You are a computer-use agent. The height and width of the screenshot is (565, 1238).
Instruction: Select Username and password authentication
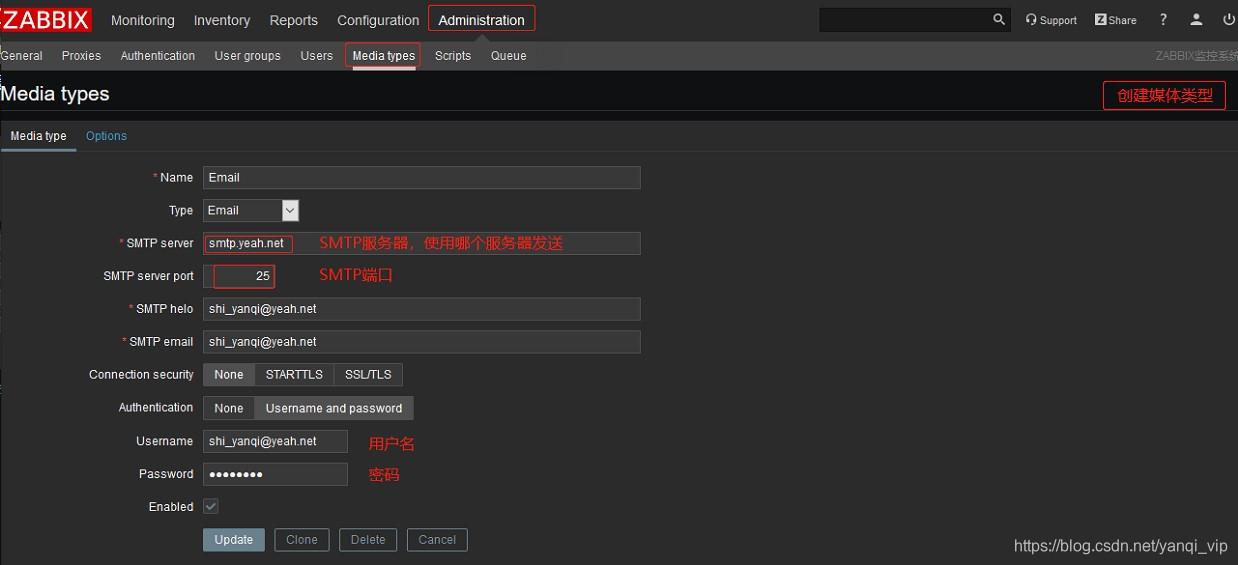point(334,408)
